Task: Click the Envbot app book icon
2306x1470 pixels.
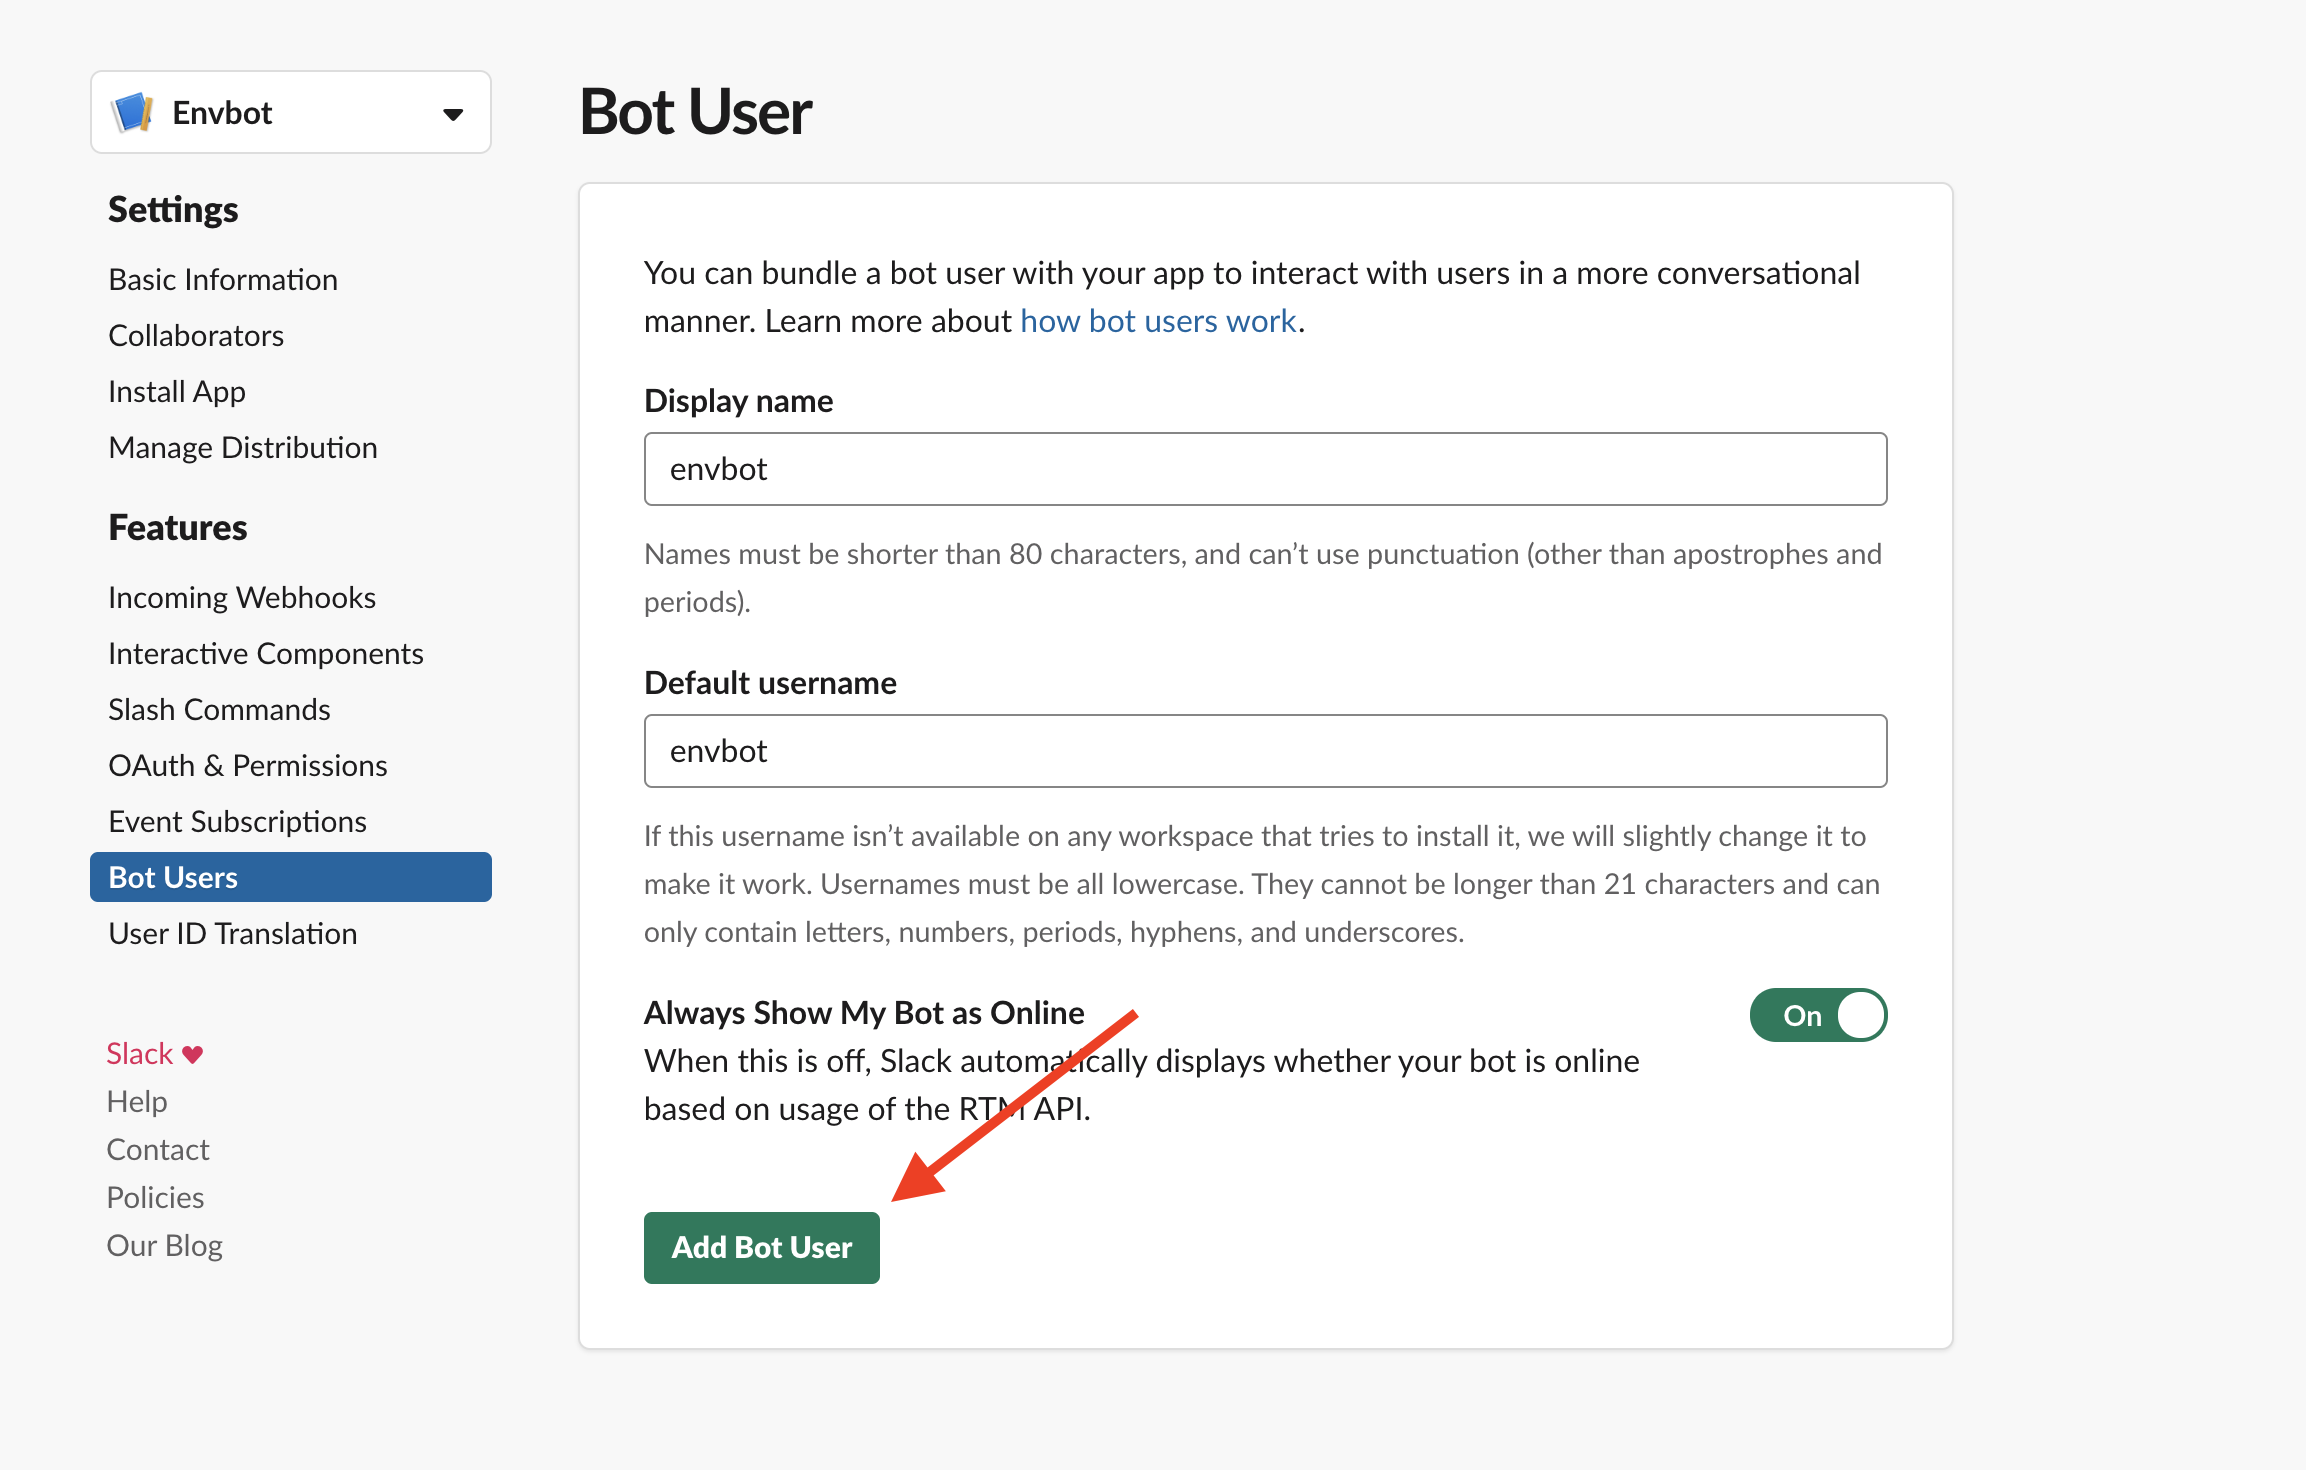Action: 133,113
